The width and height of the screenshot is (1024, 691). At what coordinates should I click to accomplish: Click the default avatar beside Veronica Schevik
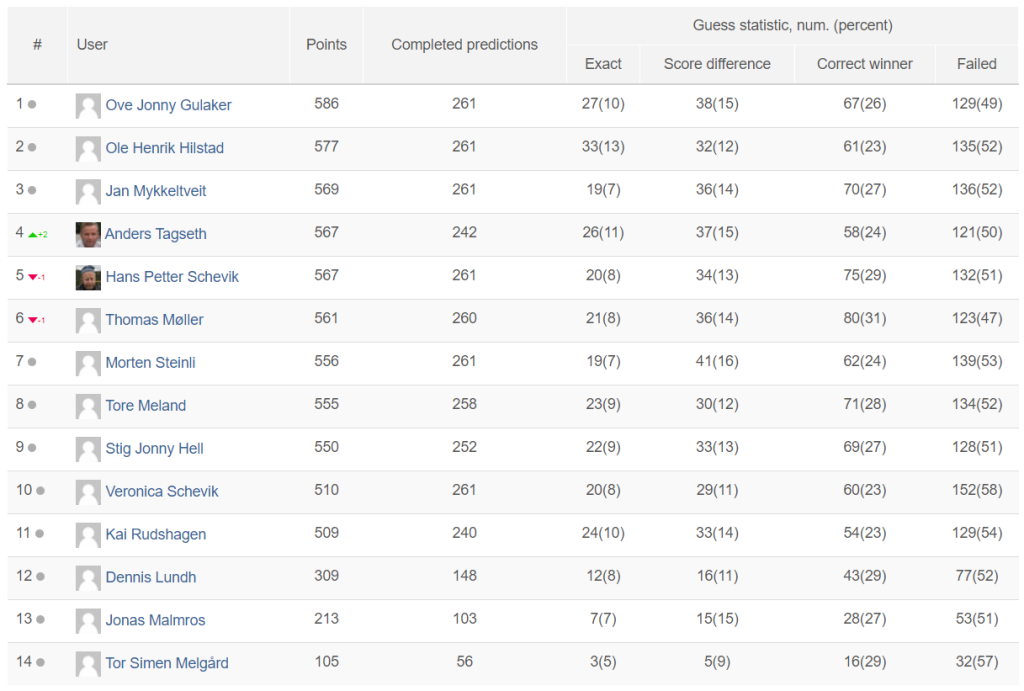(88, 492)
